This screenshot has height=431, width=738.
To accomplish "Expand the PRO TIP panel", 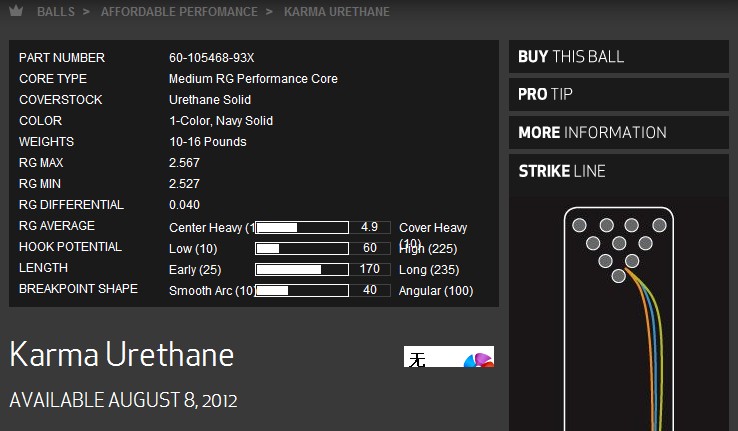I will click(x=618, y=94).
